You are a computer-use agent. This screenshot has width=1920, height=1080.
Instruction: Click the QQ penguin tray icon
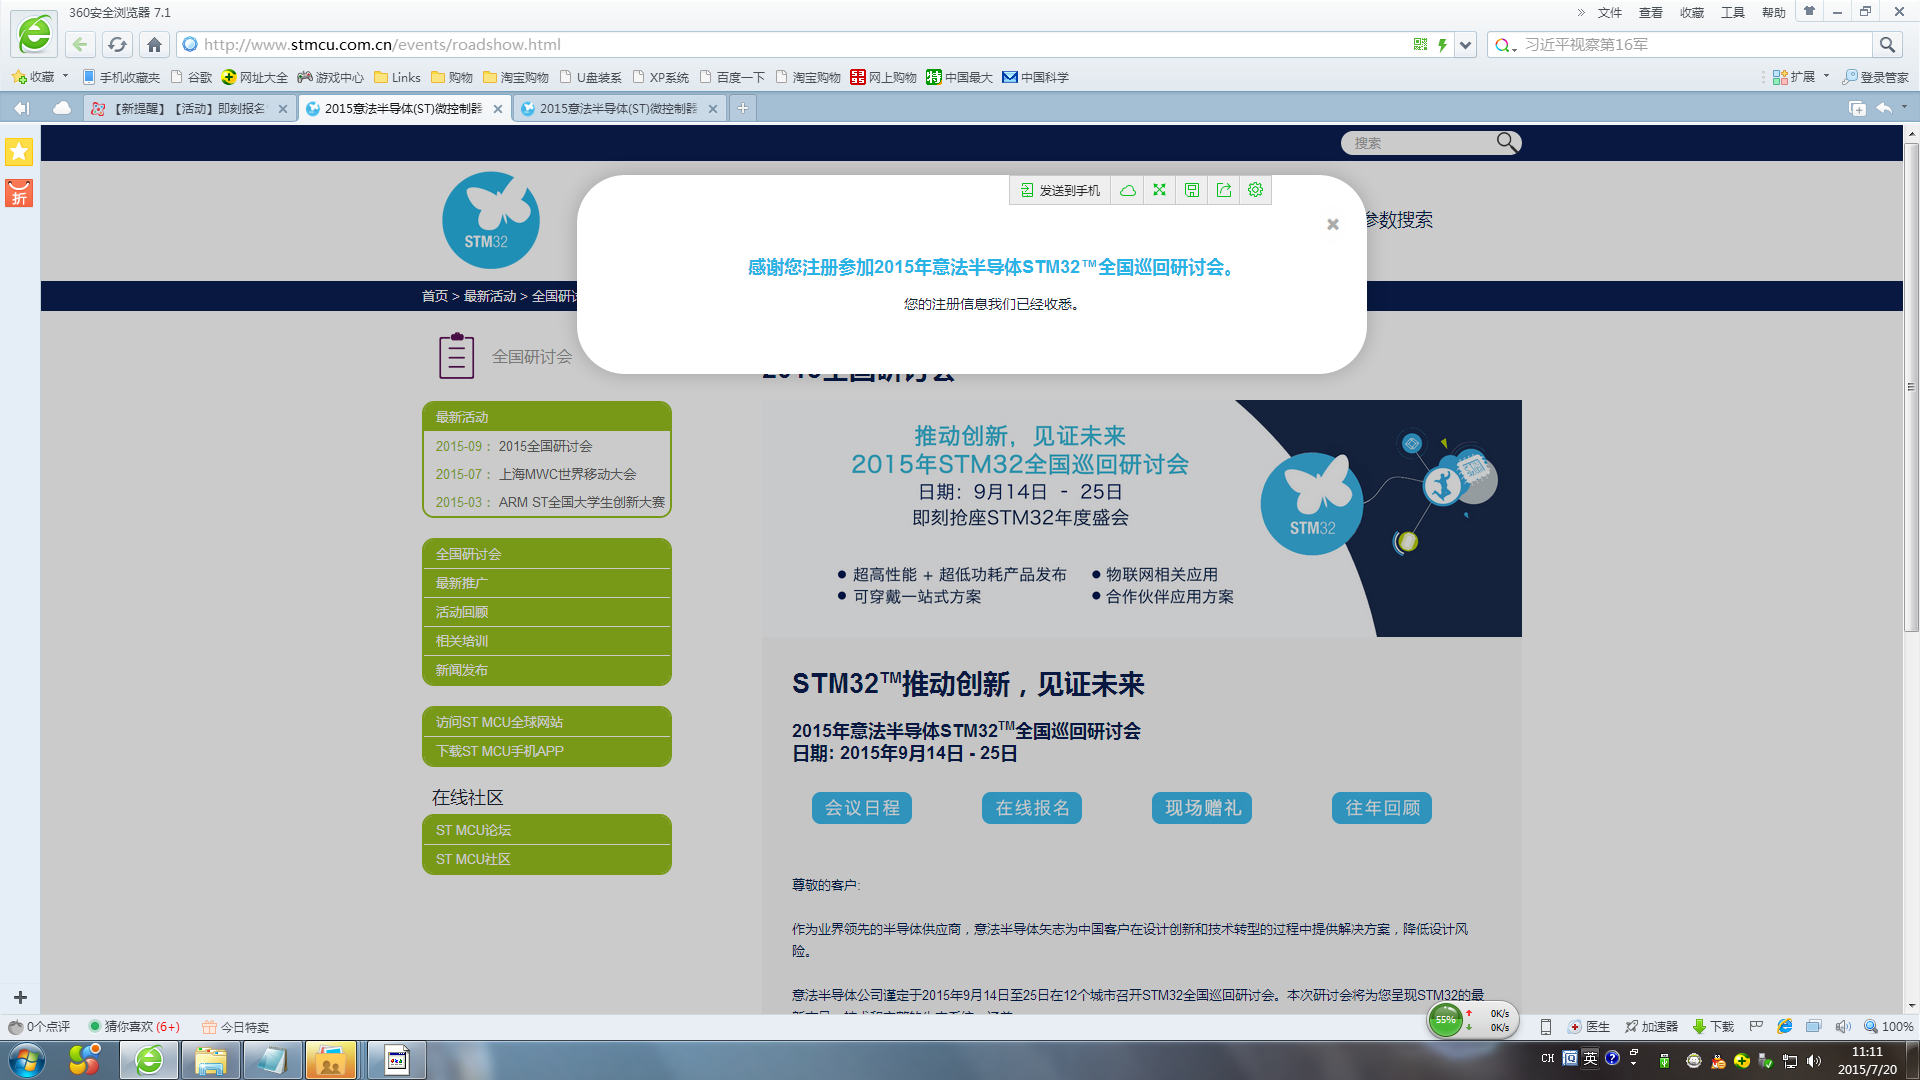[x=1718, y=1061]
